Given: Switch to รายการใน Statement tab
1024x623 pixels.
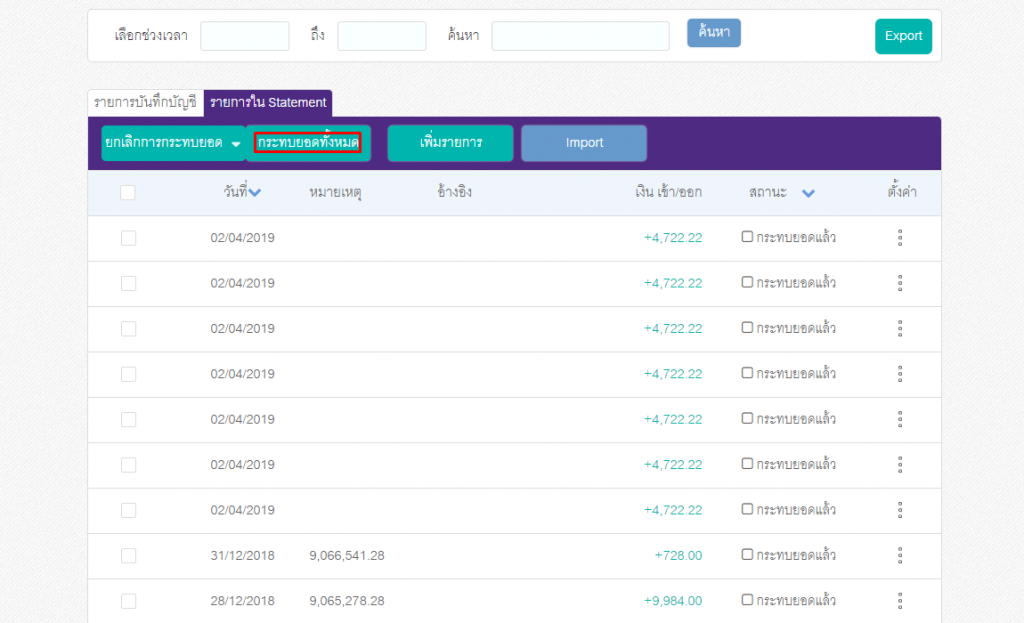Looking at the screenshot, I should coord(268,103).
